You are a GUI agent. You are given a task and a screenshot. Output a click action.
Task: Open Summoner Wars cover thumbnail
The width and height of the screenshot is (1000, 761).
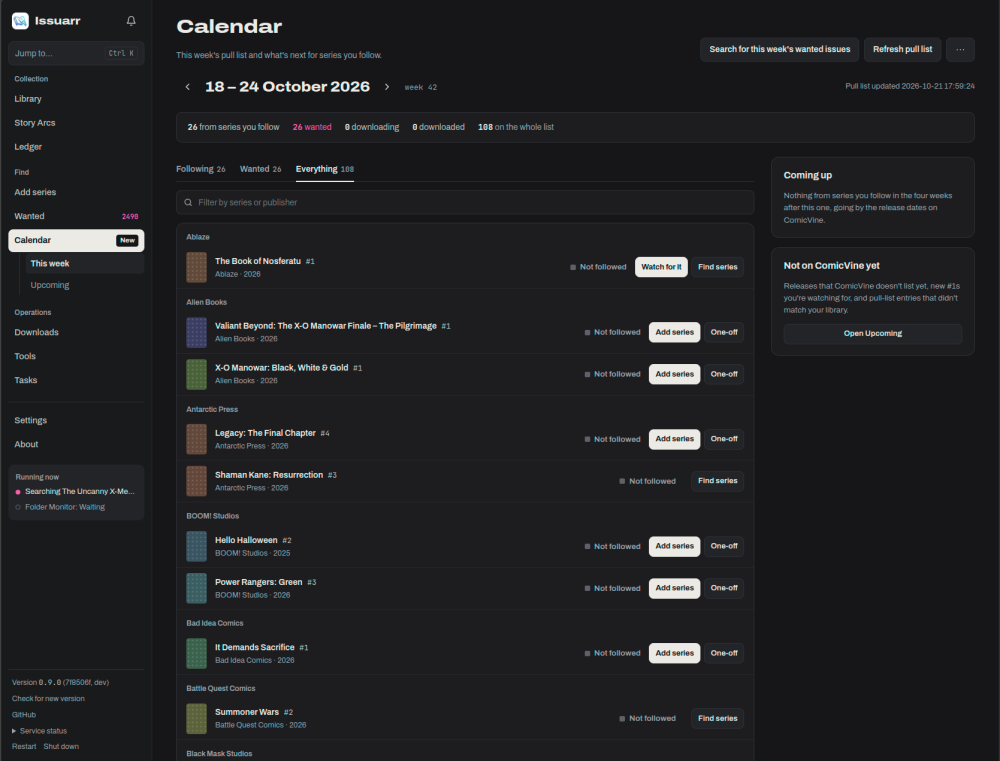pyautogui.click(x=196, y=718)
